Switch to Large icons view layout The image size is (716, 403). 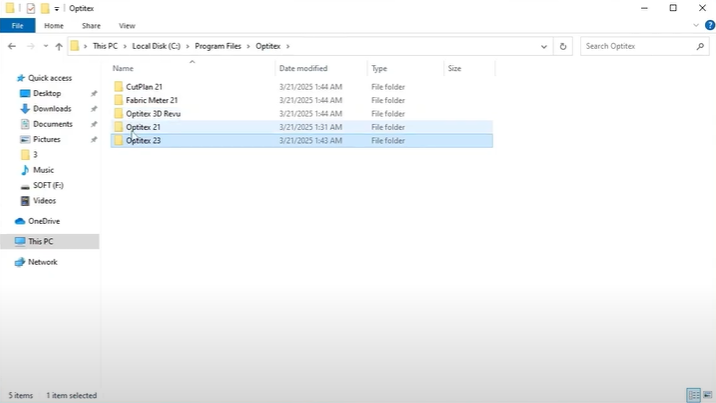[x=706, y=395]
